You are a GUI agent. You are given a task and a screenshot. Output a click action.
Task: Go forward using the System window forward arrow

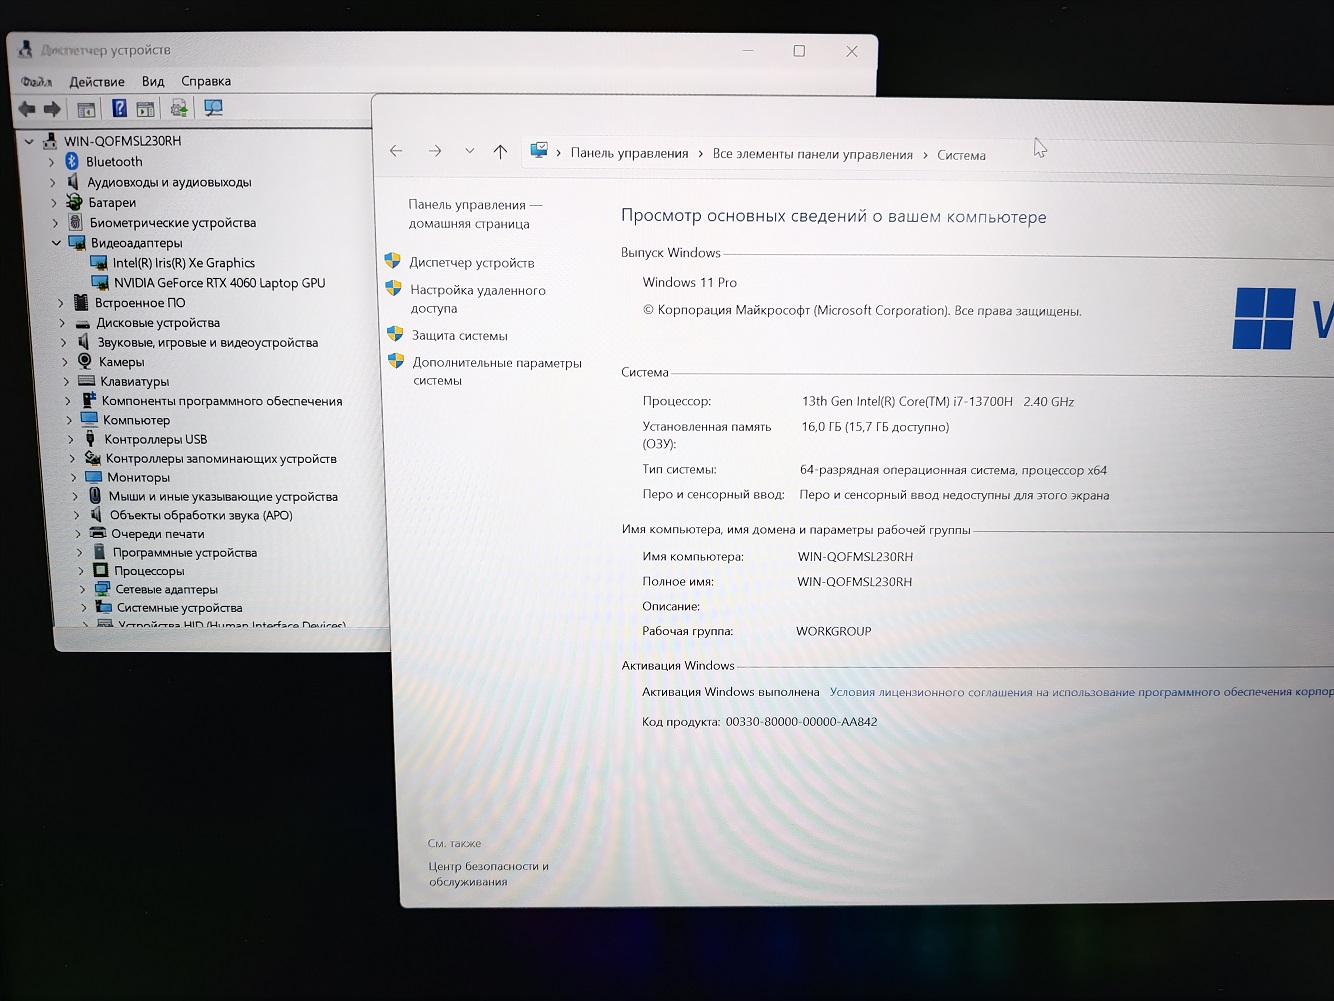coord(435,151)
